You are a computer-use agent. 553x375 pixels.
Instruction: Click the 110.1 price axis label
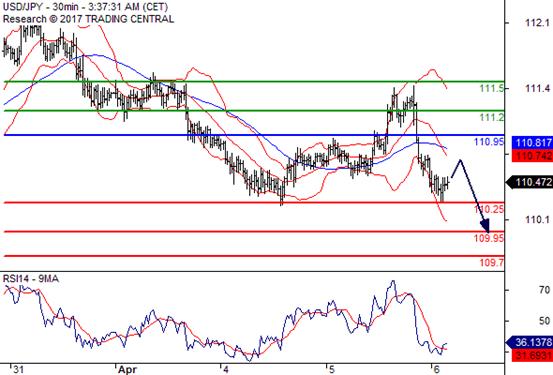point(537,220)
